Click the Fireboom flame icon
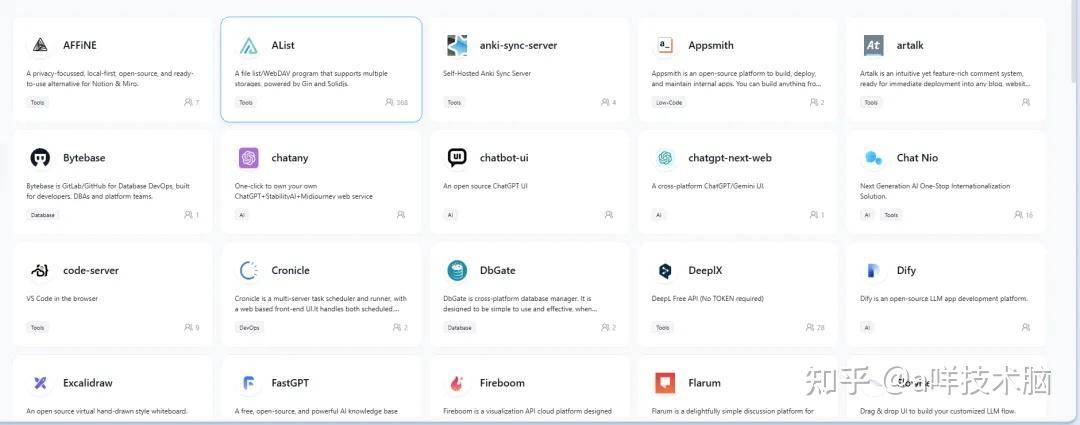1080x425 pixels. click(x=457, y=383)
